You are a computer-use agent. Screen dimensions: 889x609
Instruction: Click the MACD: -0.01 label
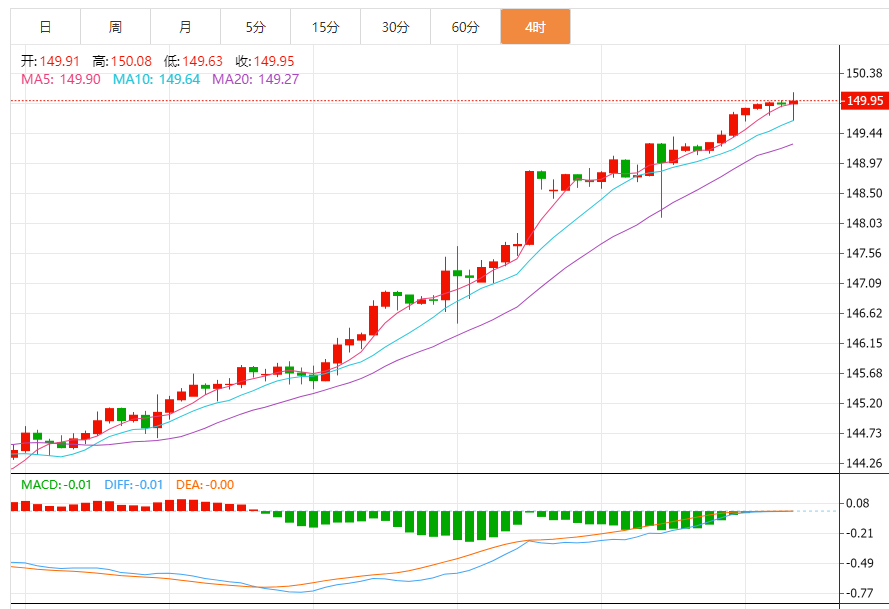point(56,485)
